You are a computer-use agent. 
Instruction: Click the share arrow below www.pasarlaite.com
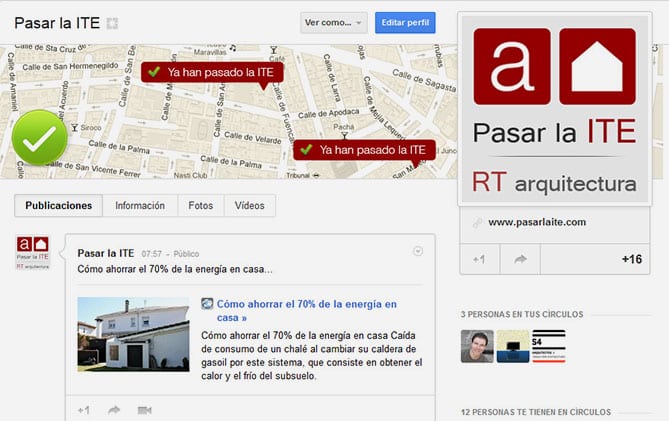point(520,259)
